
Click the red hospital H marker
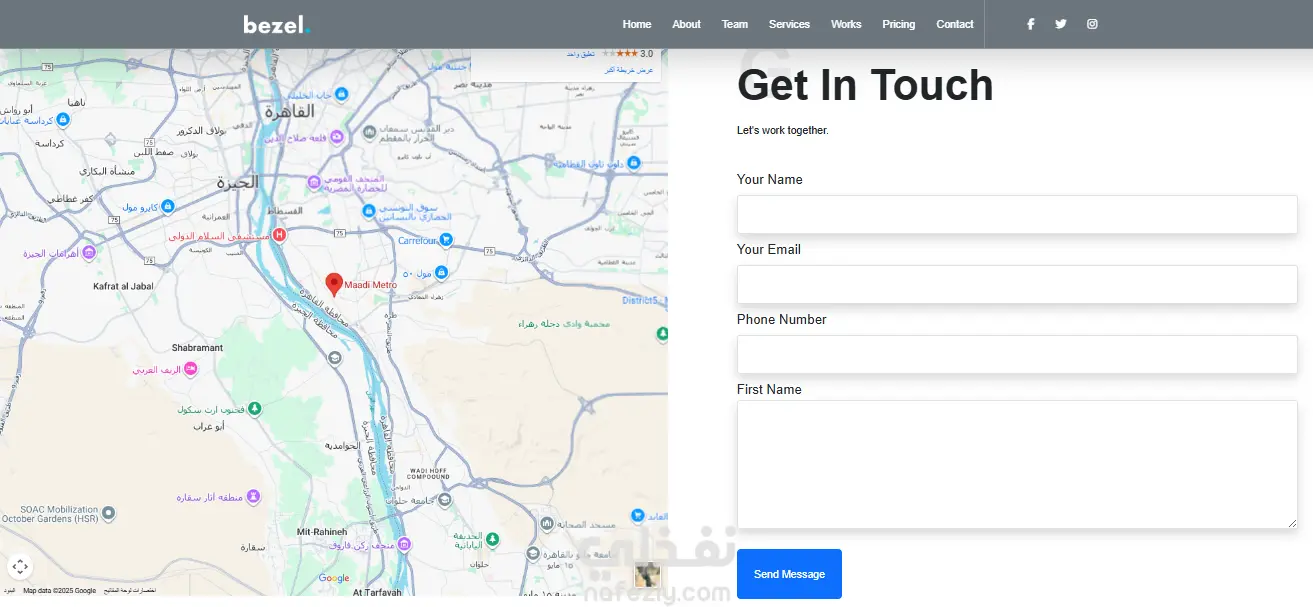click(x=279, y=235)
